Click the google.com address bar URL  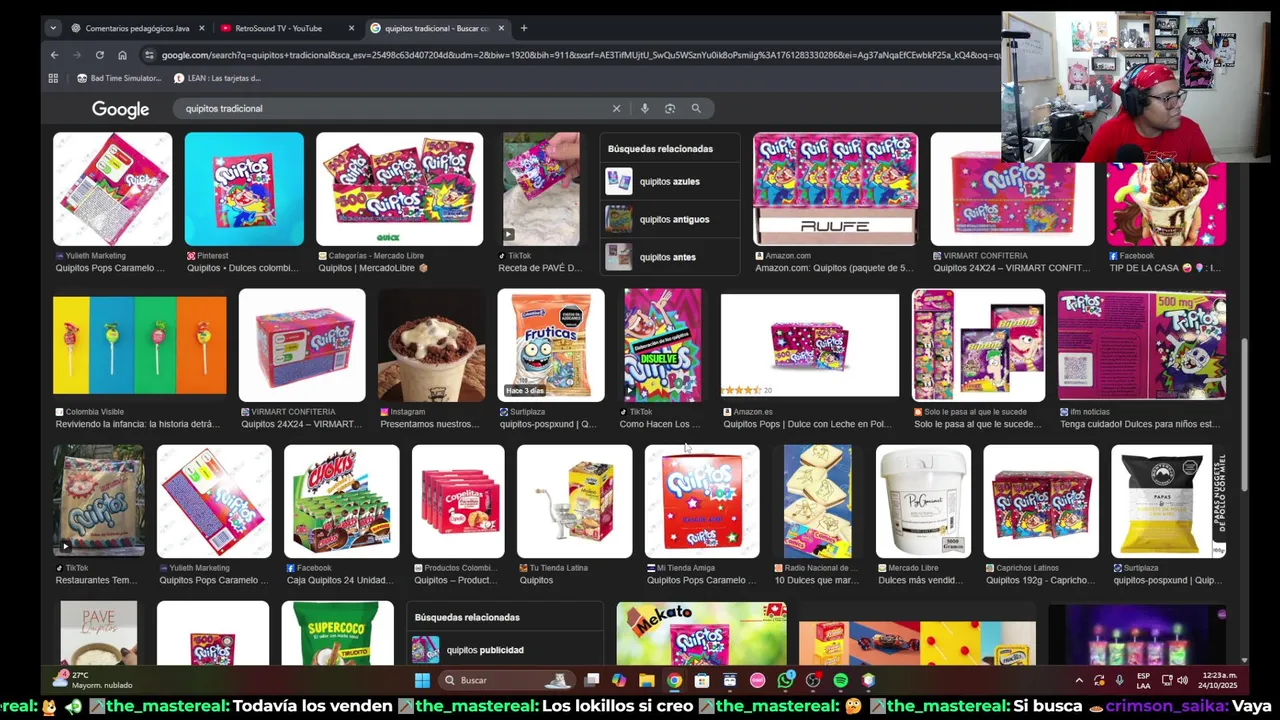pyautogui.click(x=580, y=55)
